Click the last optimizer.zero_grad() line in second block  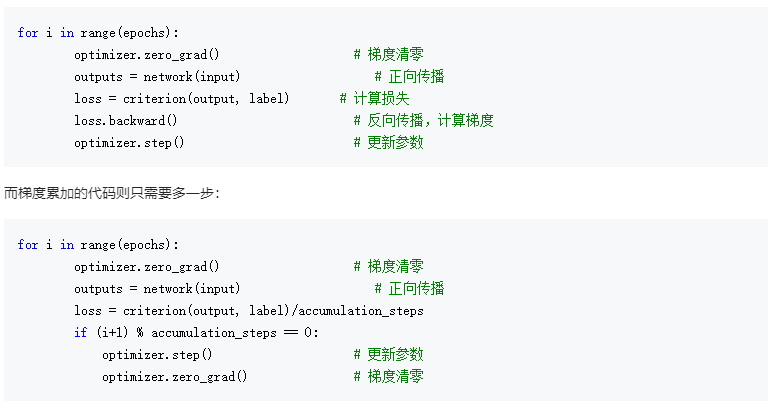pos(174,377)
